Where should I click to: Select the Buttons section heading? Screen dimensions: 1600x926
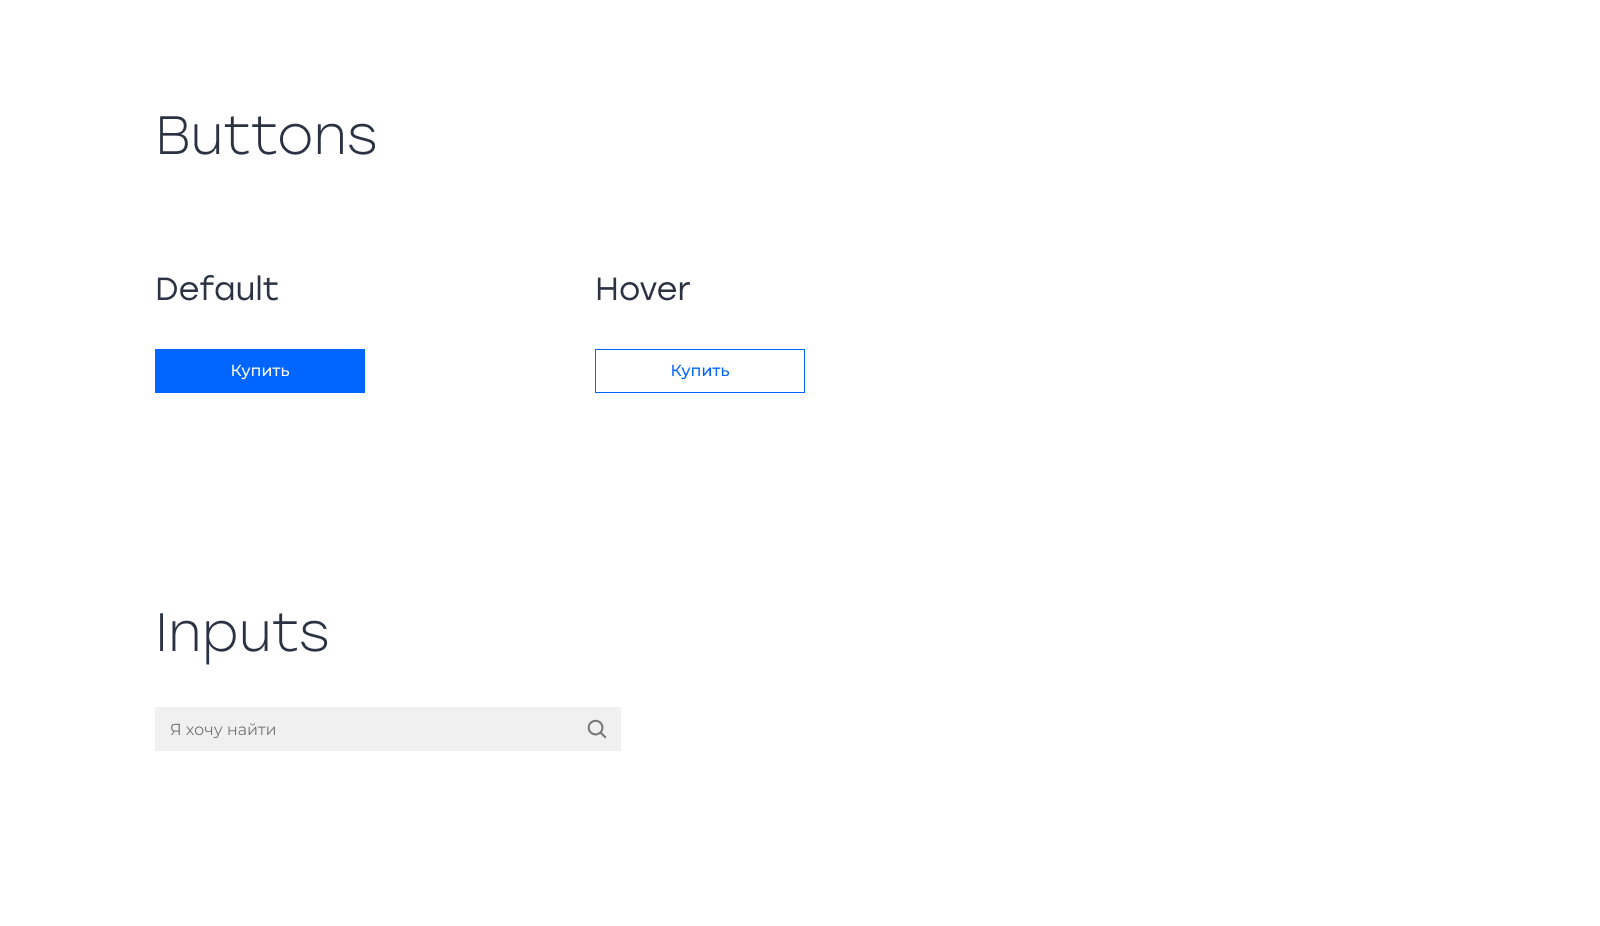(266, 137)
